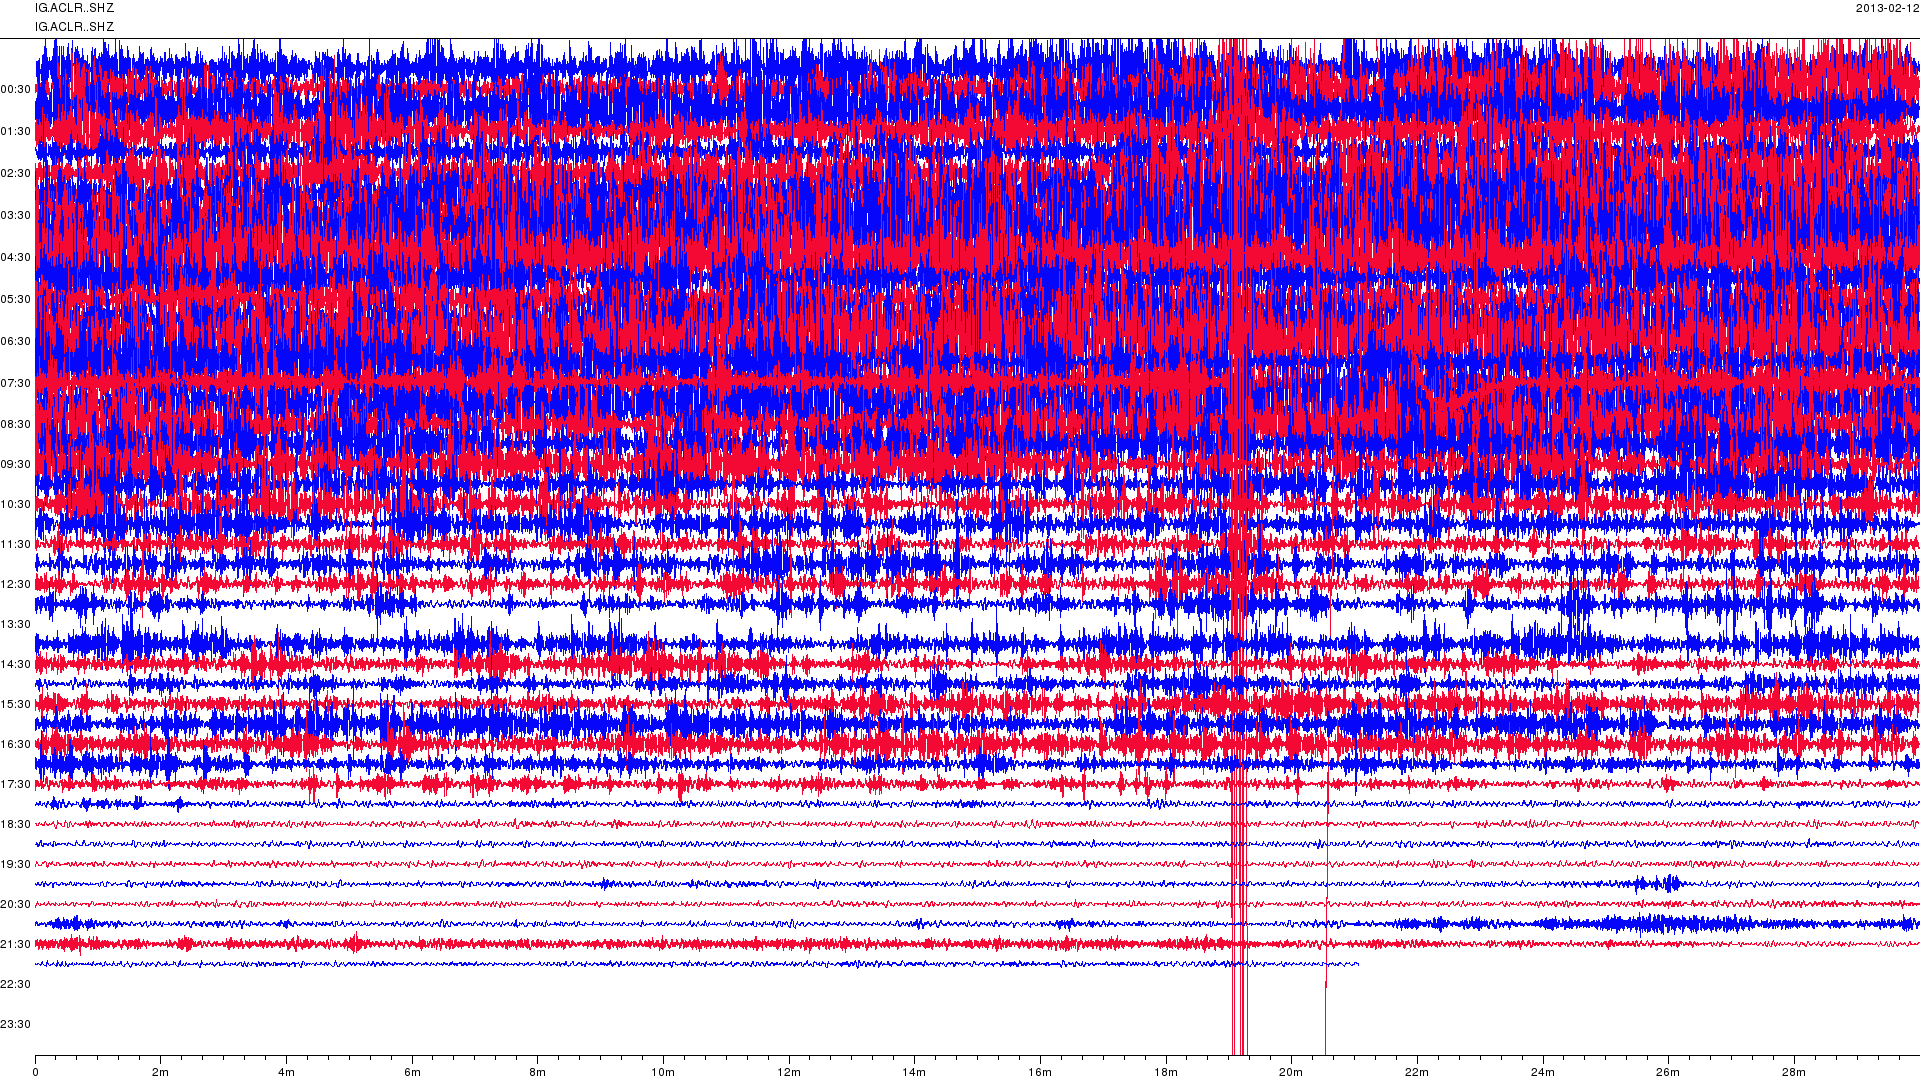Select the 14:30 time label

coord(15,665)
